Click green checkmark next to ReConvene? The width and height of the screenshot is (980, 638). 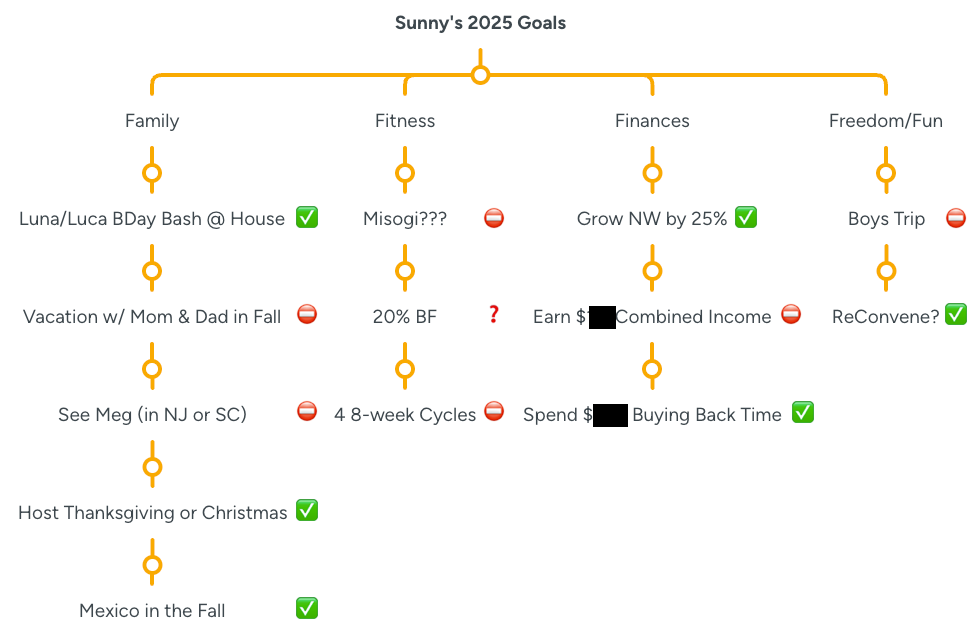click(956, 315)
